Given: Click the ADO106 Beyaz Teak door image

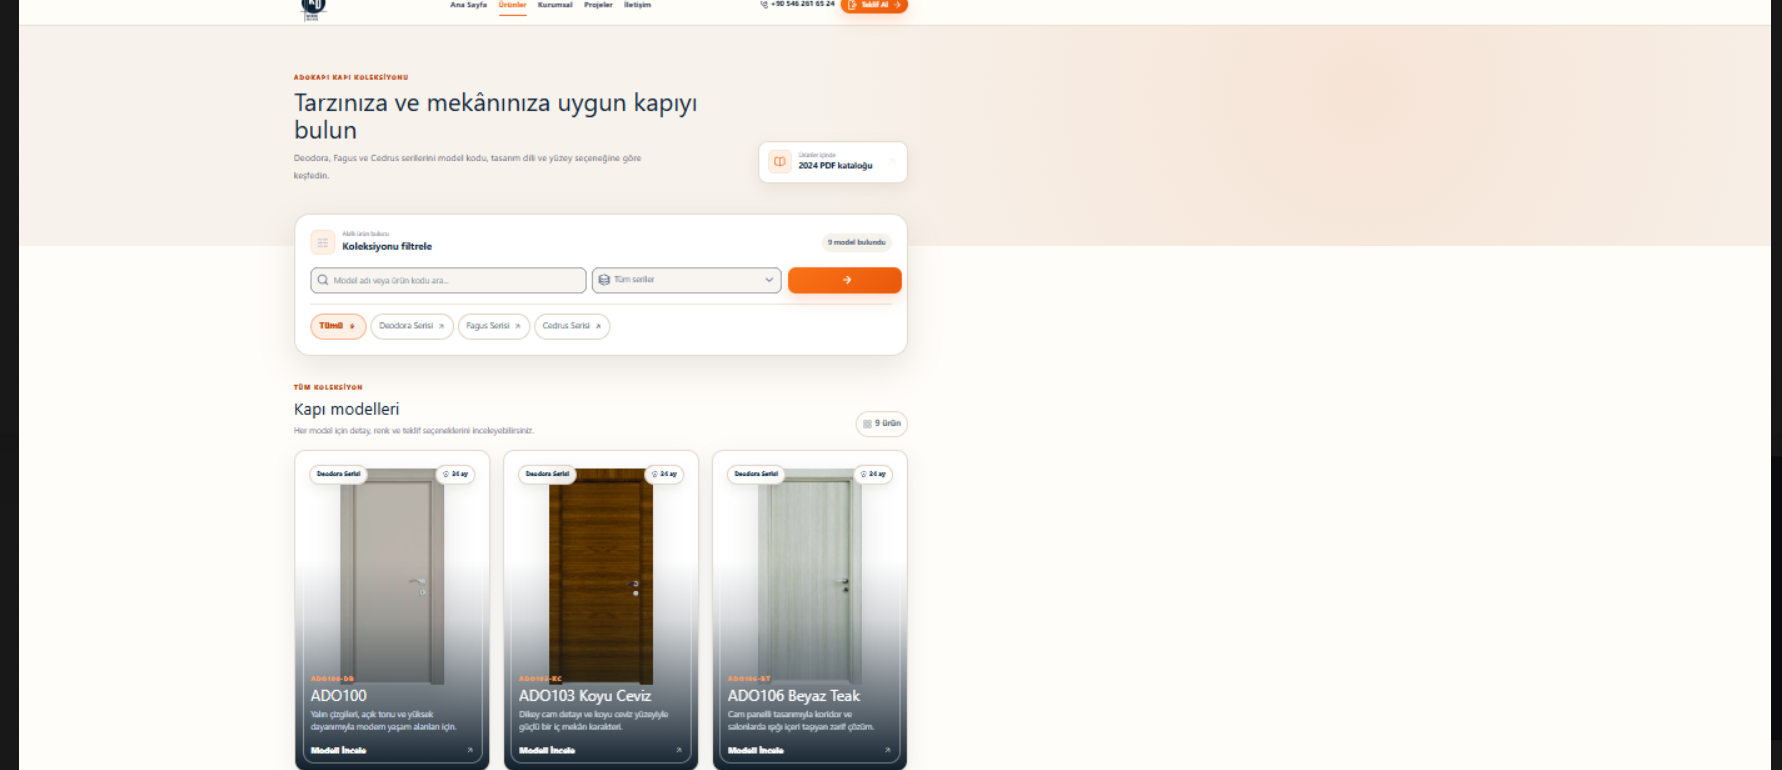Looking at the screenshot, I should point(809,575).
